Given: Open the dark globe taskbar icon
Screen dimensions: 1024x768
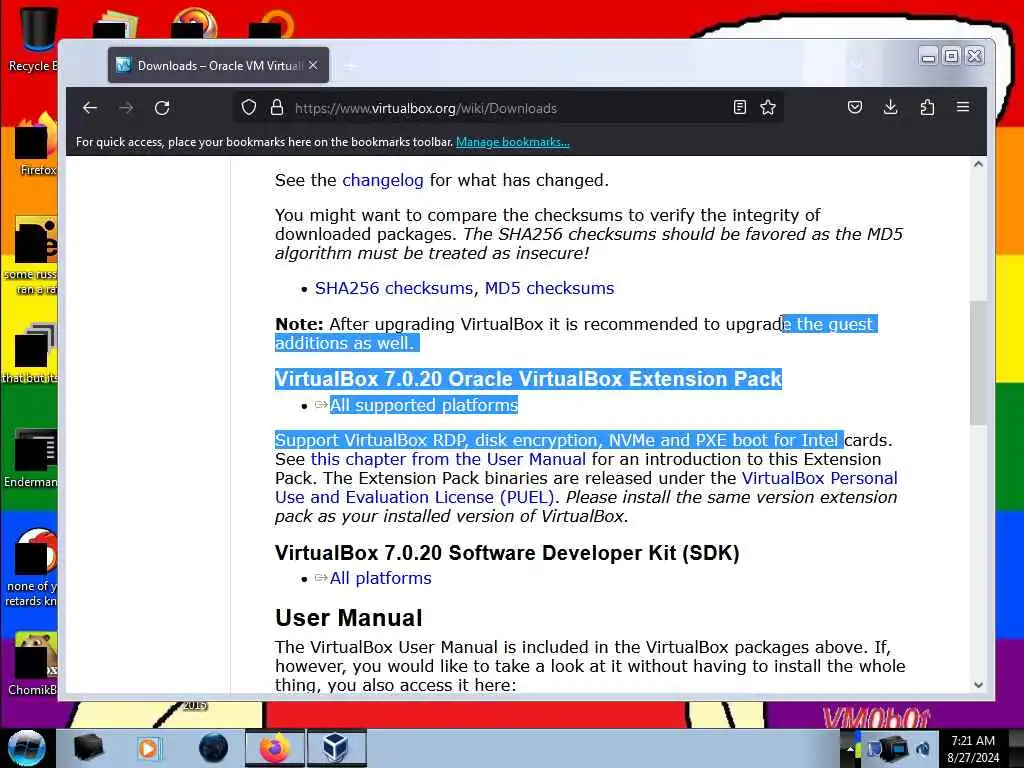Looking at the screenshot, I should [214, 748].
